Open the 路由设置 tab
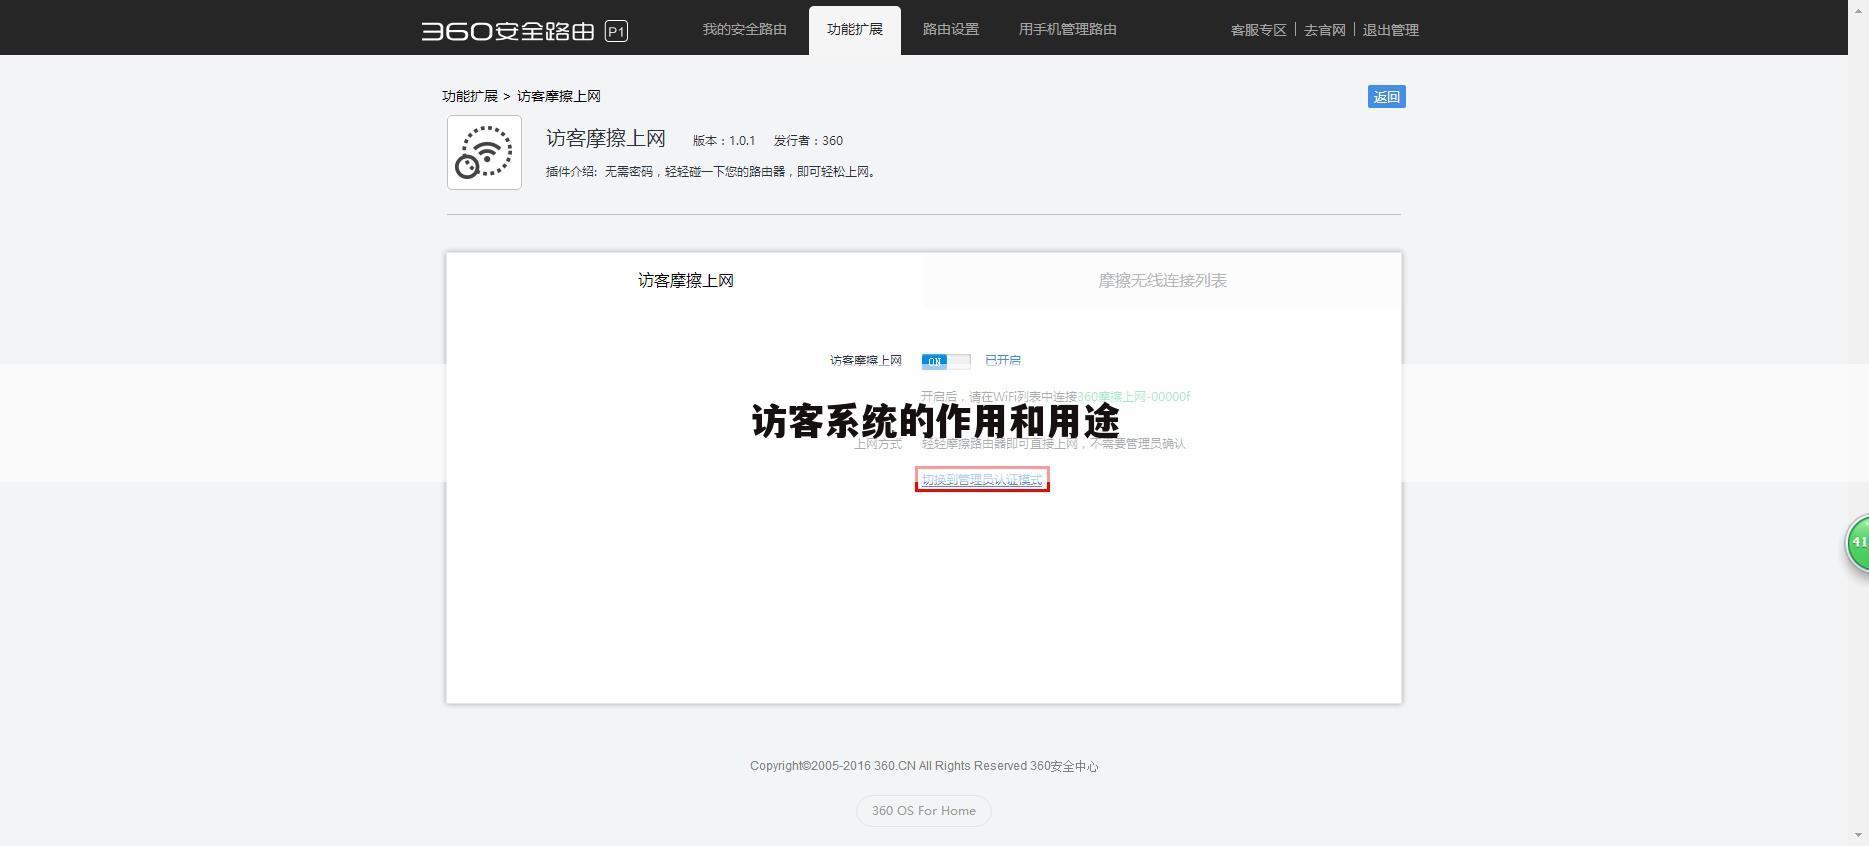1869x846 pixels. [951, 29]
